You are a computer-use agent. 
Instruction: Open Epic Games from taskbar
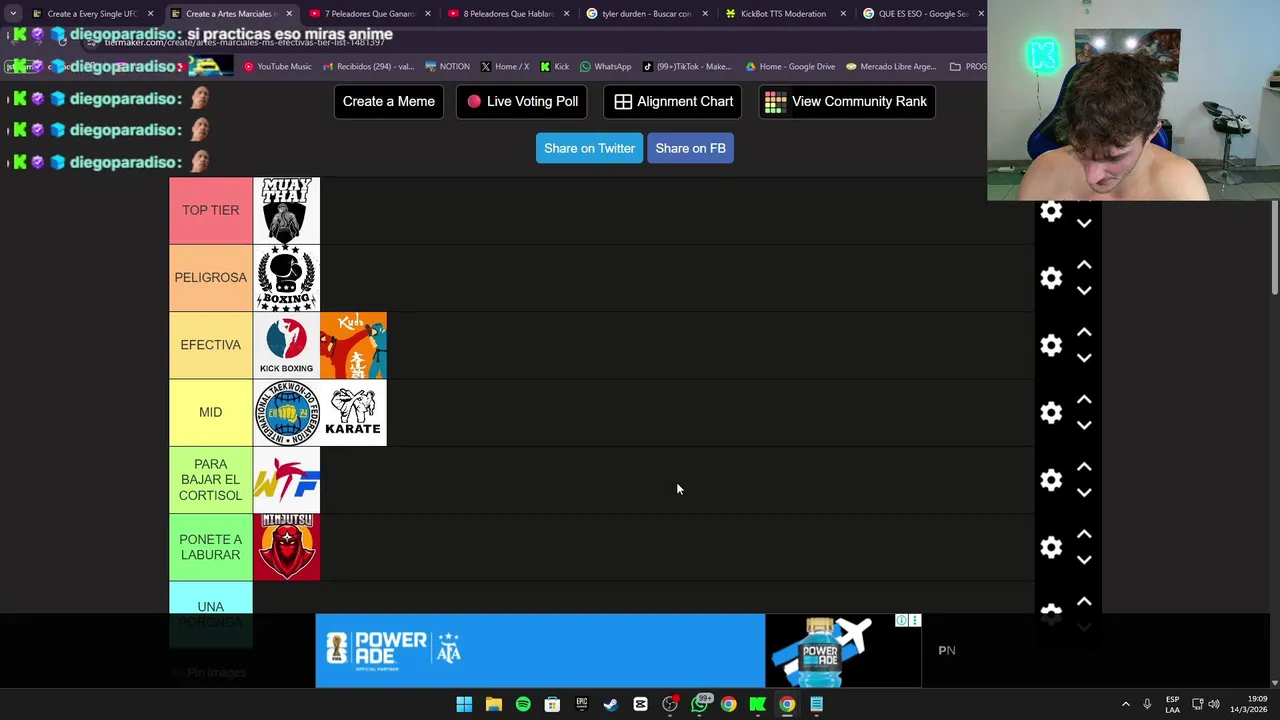pyautogui.click(x=581, y=704)
